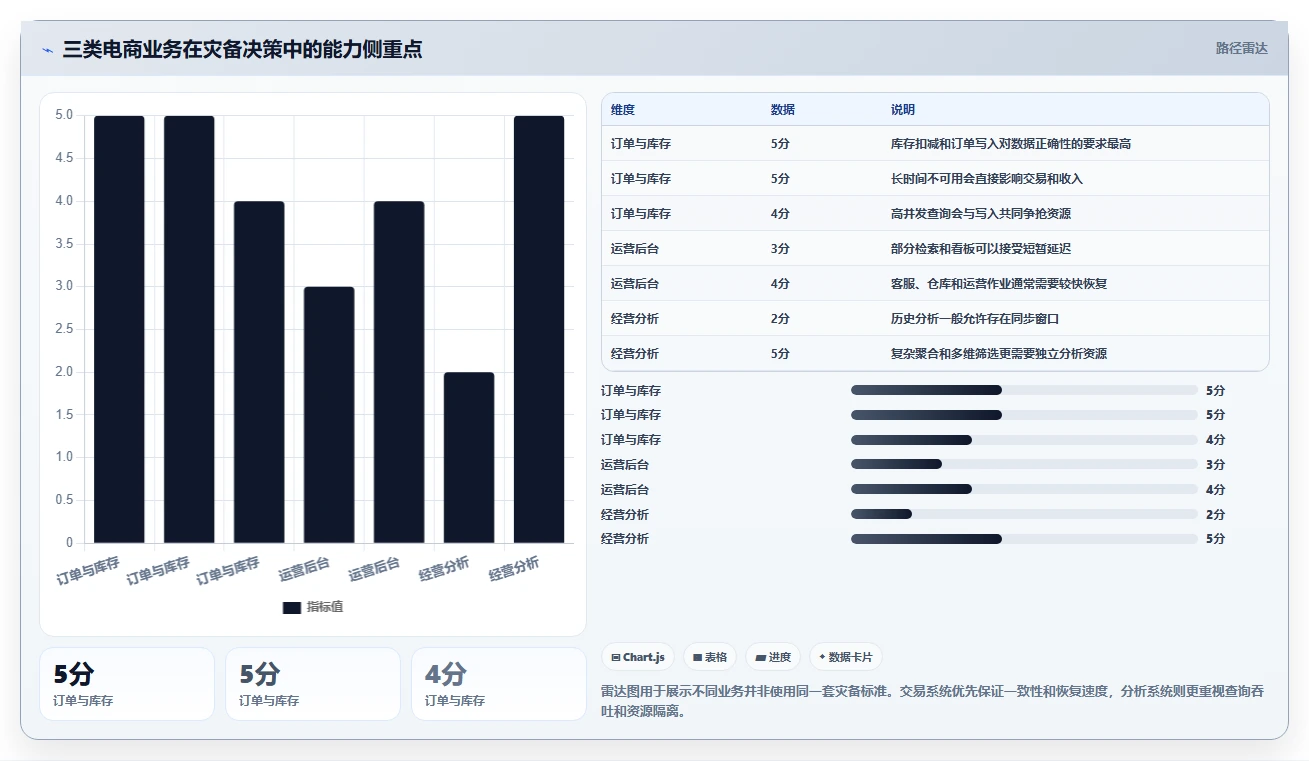The height and width of the screenshot is (761, 1309).
Task: Select the cell 部分检索和看板可以接受短暂延迟
Action: tap(981, 249)
